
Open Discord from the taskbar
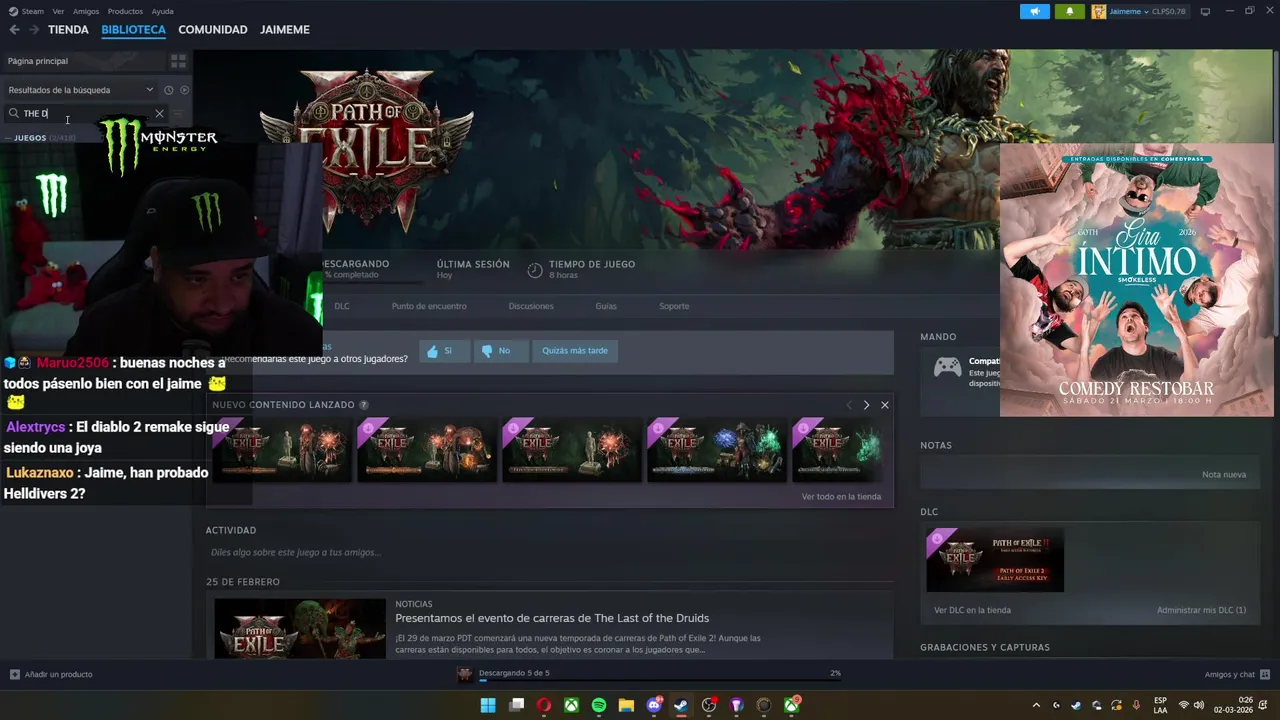(x=654, y=705)
